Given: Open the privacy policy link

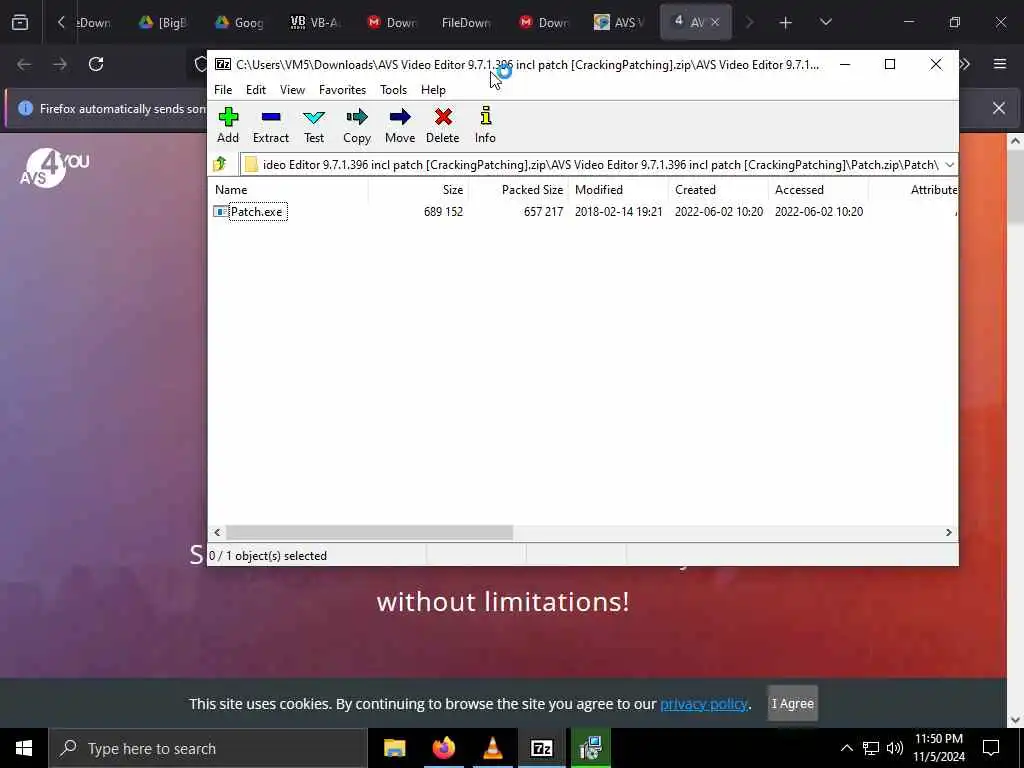Looking at the screenshot, I should tap(703, 704).
